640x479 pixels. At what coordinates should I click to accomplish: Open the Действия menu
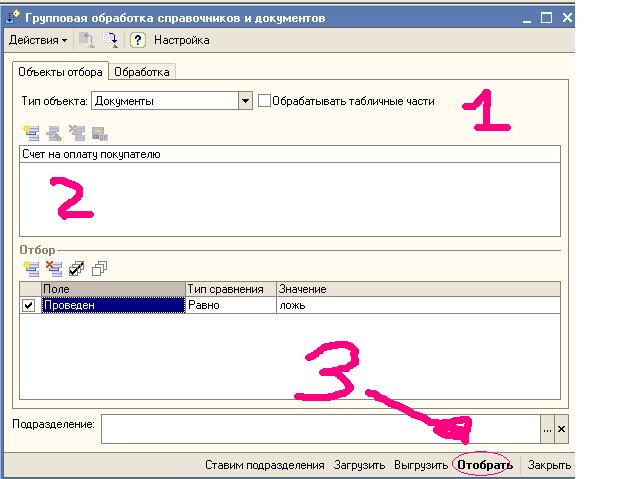click(38, 40)
